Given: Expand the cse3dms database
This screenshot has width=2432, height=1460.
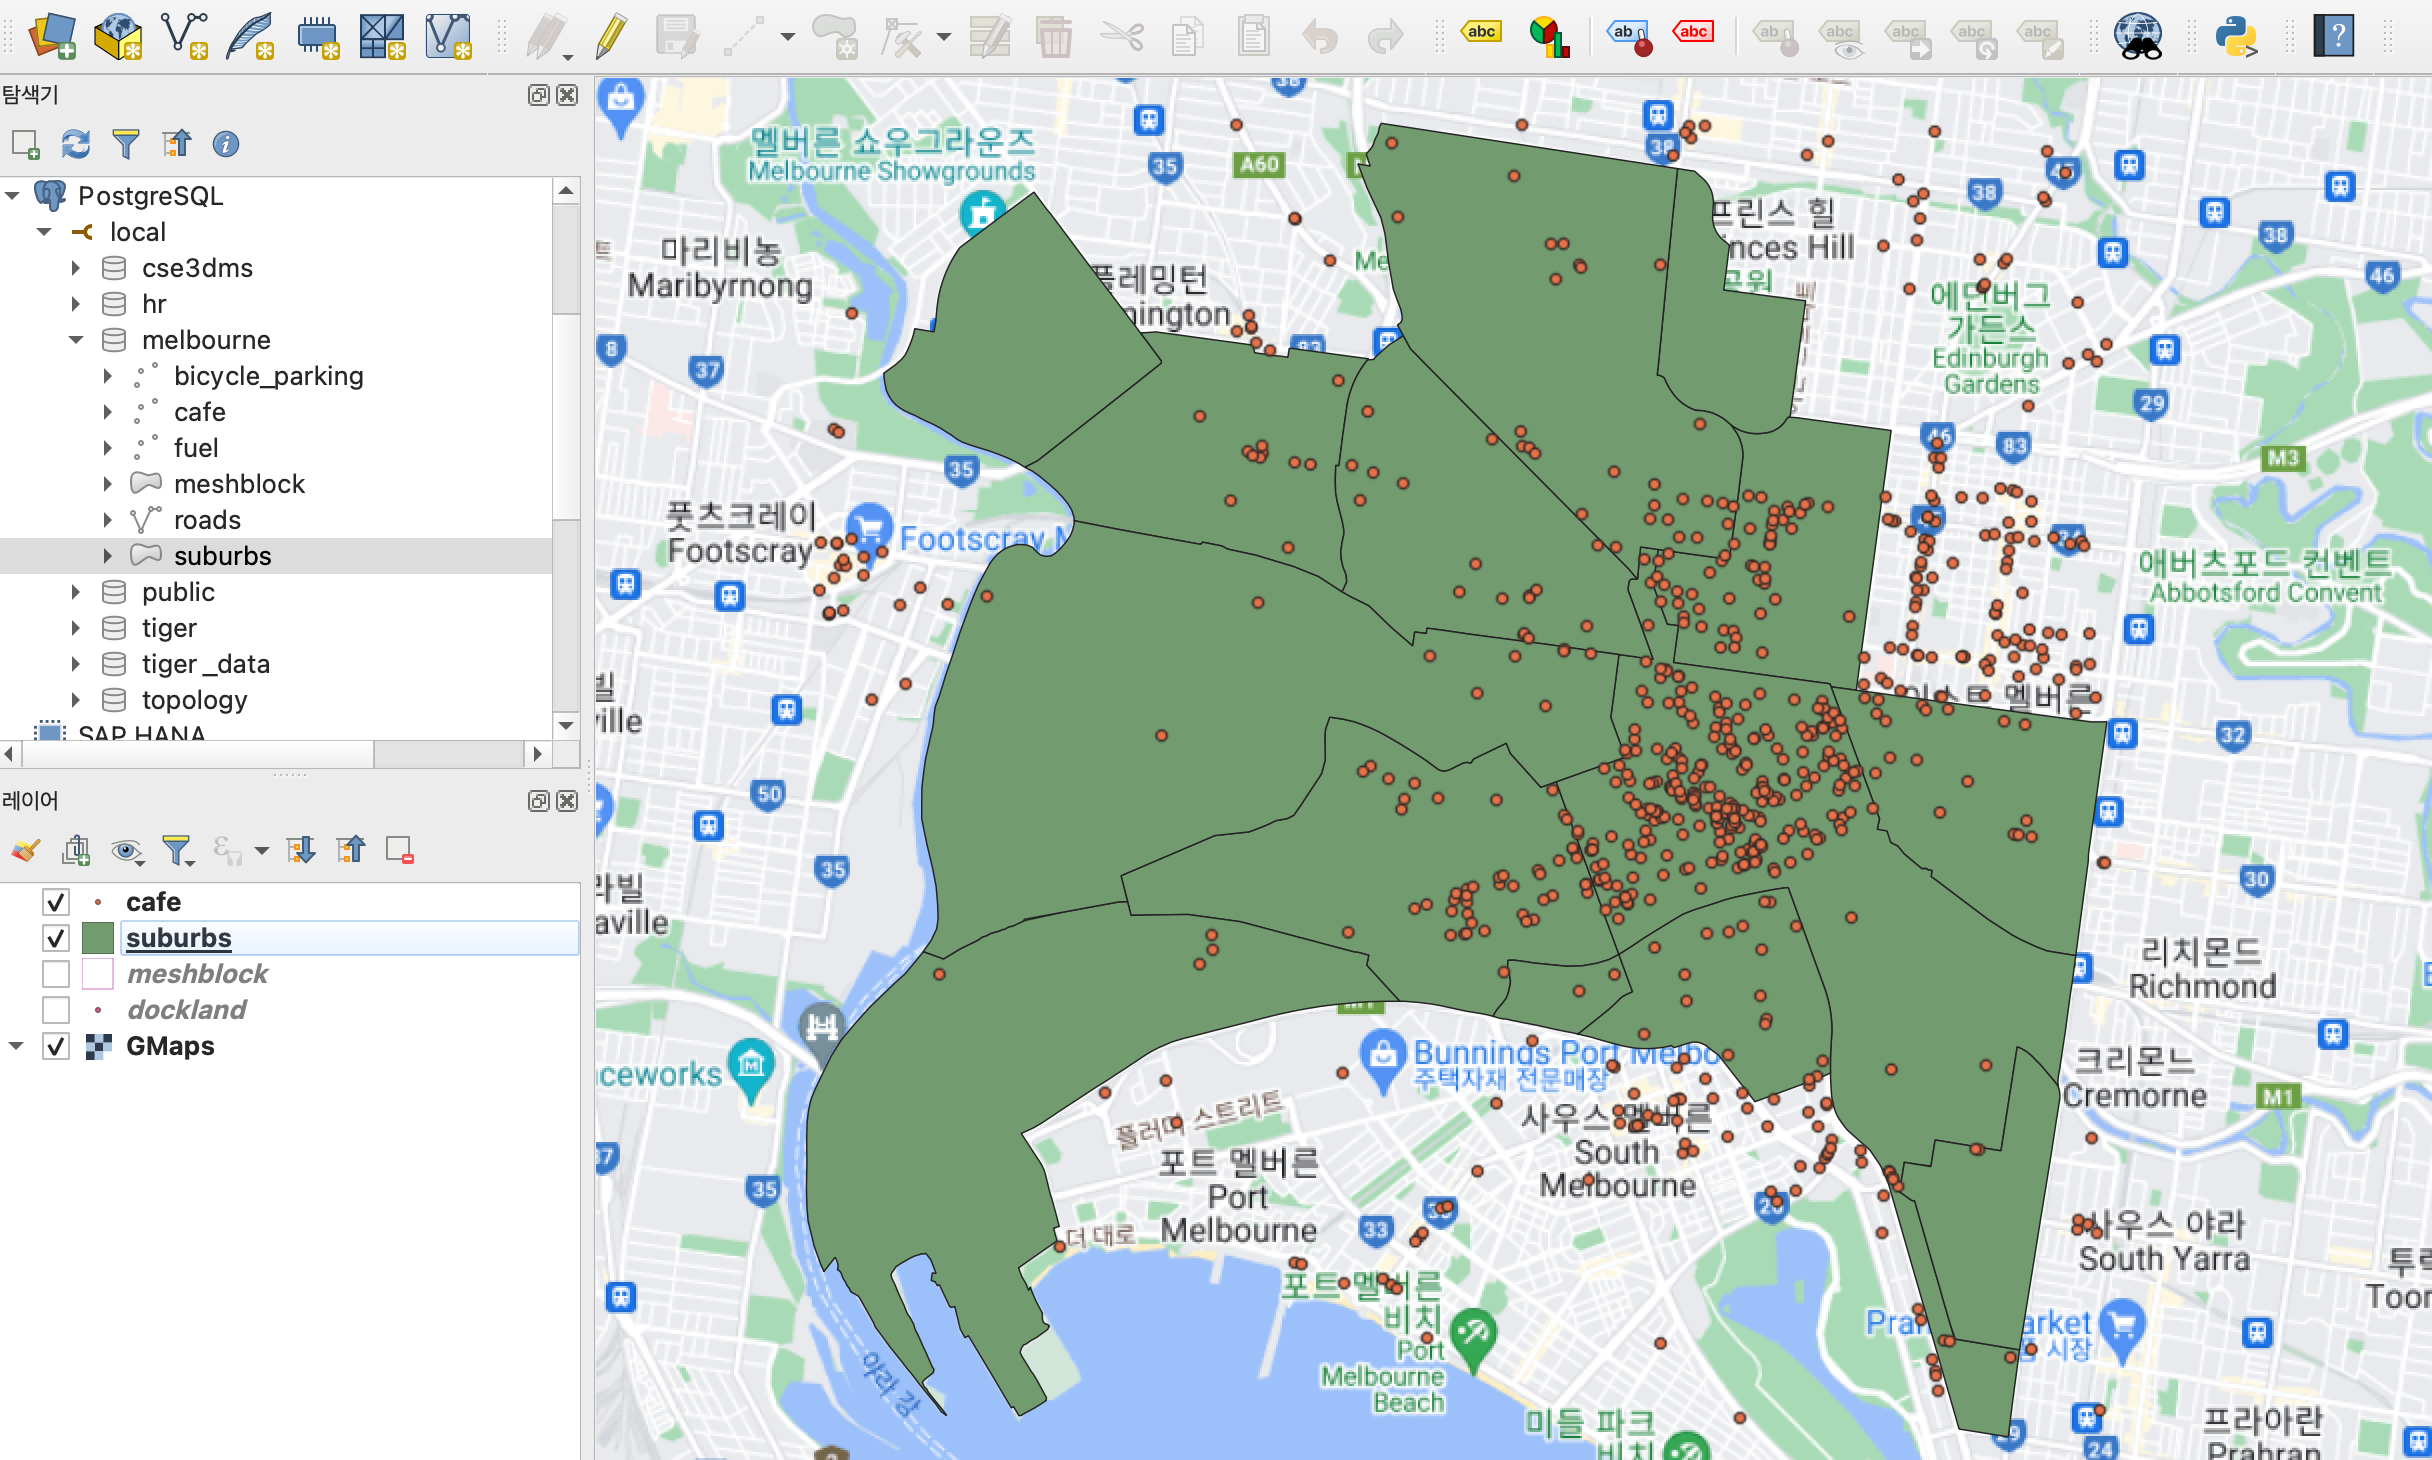Looking at the screenshot, I should click(76, 267).
